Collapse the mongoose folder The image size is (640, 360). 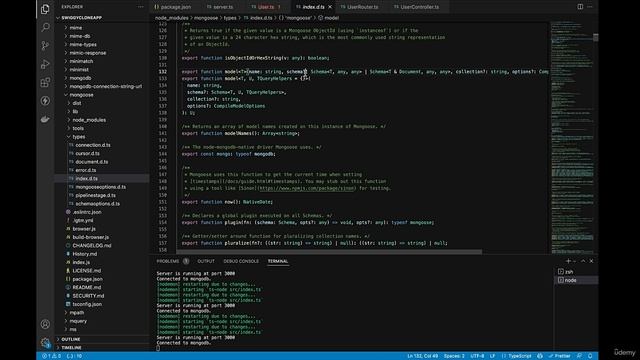point(81,95)
